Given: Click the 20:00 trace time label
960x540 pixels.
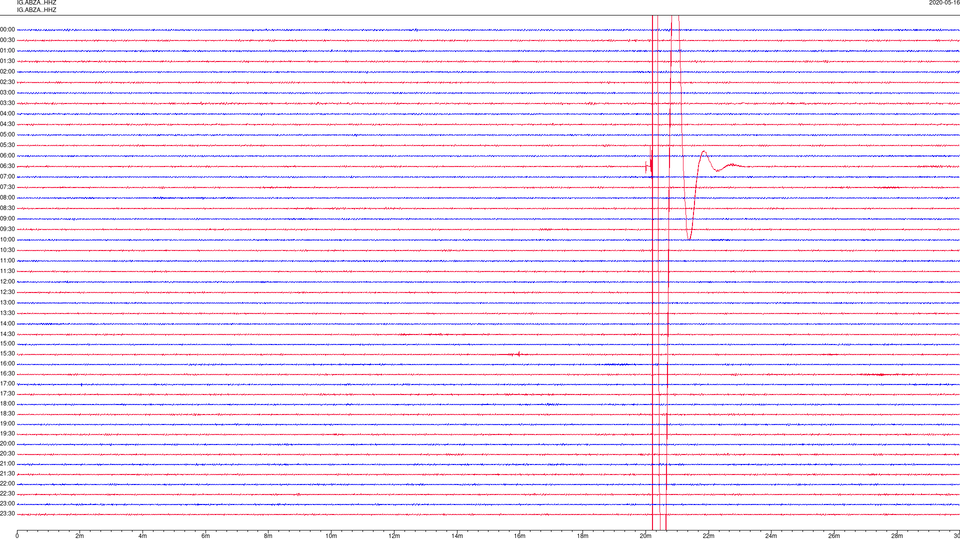Looking at the screenshot, I should coord(7,444).
